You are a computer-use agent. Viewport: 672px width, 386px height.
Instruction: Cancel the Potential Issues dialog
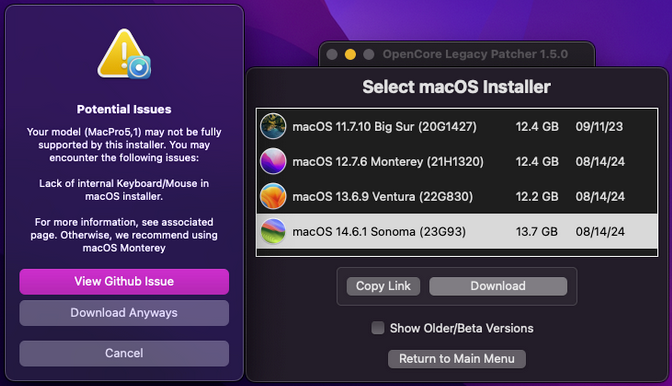(124, 353)
